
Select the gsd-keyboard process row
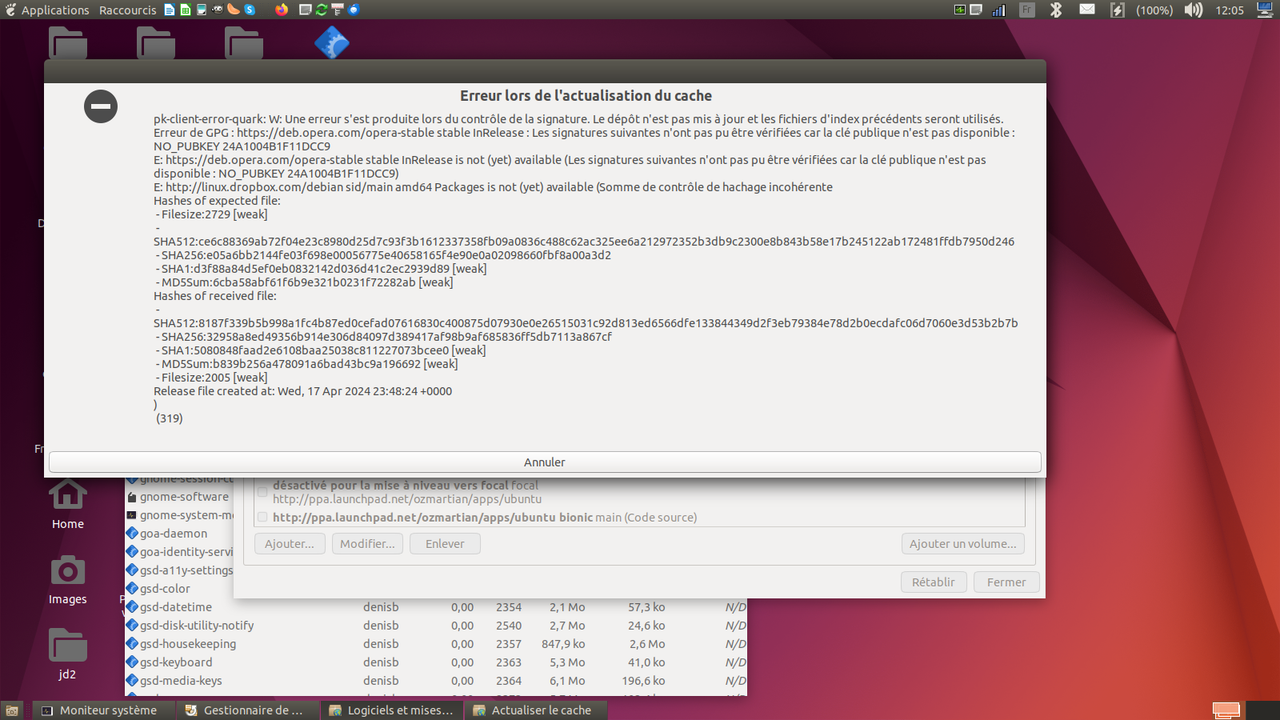point(436,662)
